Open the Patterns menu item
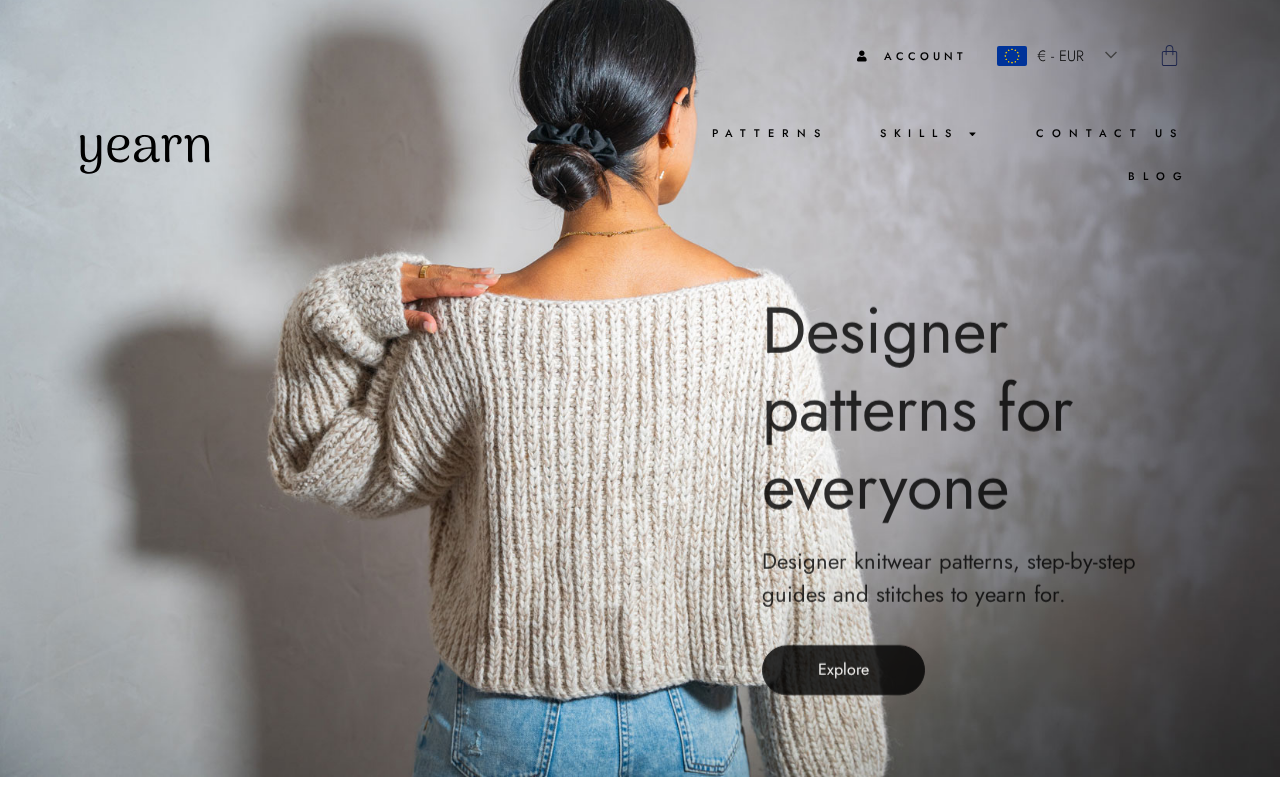The height and width of the screenshot is (800, 1280). (768, 133)
